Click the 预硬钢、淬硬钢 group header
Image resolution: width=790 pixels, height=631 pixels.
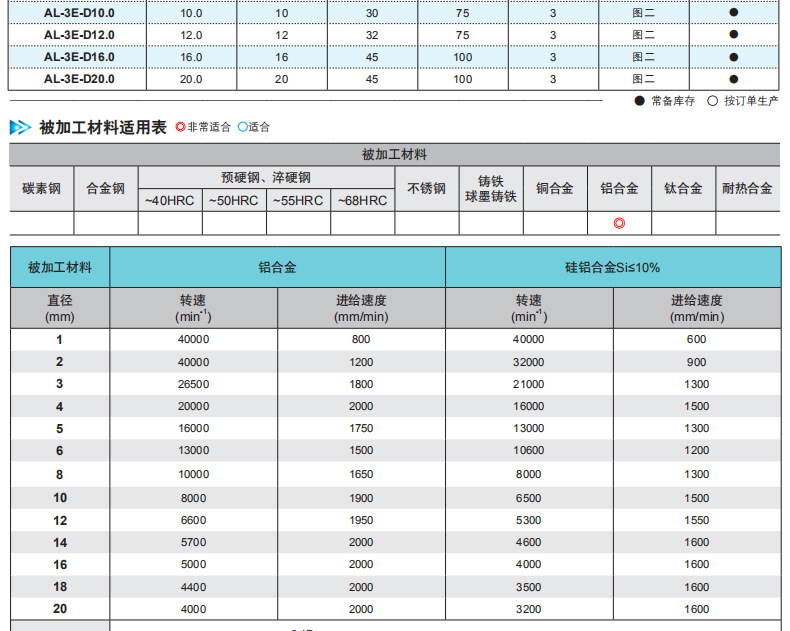click(266, 177)
